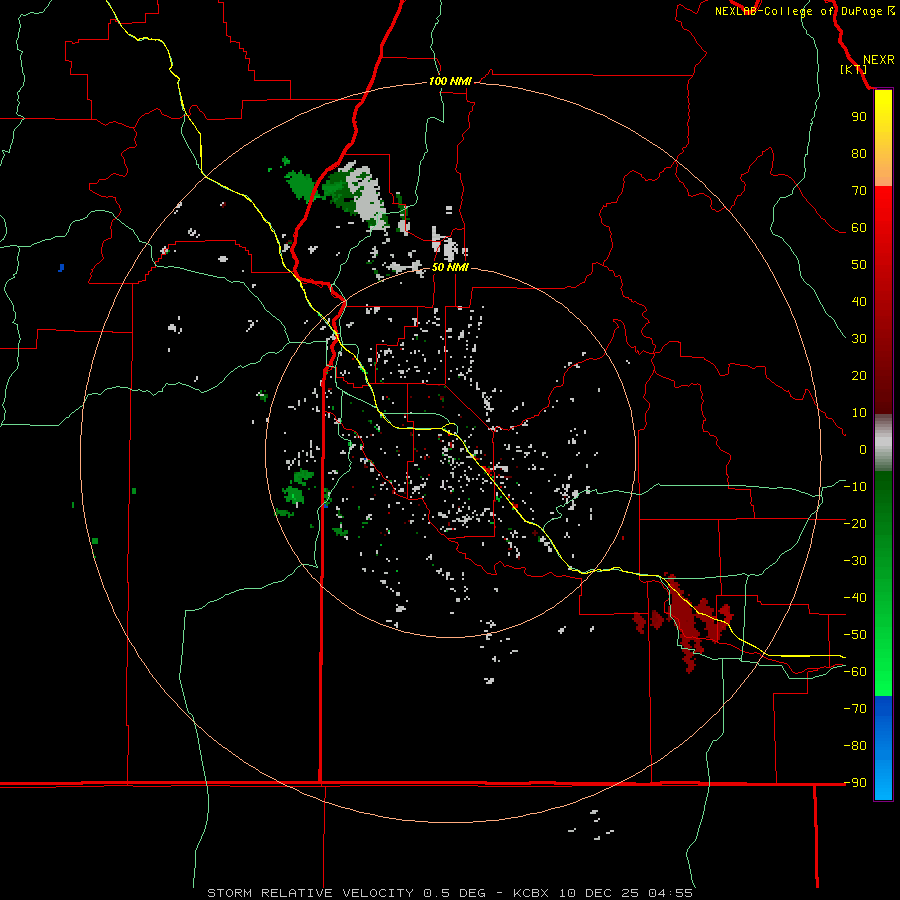Click the 50 NMI range ring label
Image resolution: width=900 pixels, height=900 pixels.
tap(450, 267)
